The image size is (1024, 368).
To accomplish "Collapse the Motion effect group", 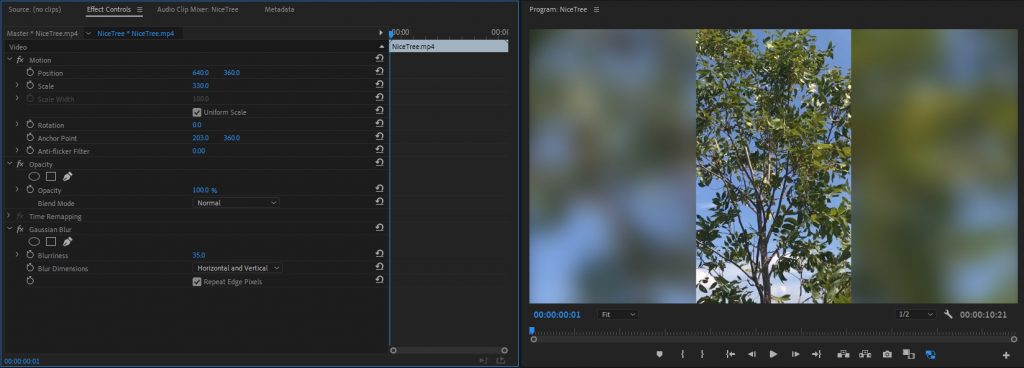I will tap(10, 60).
